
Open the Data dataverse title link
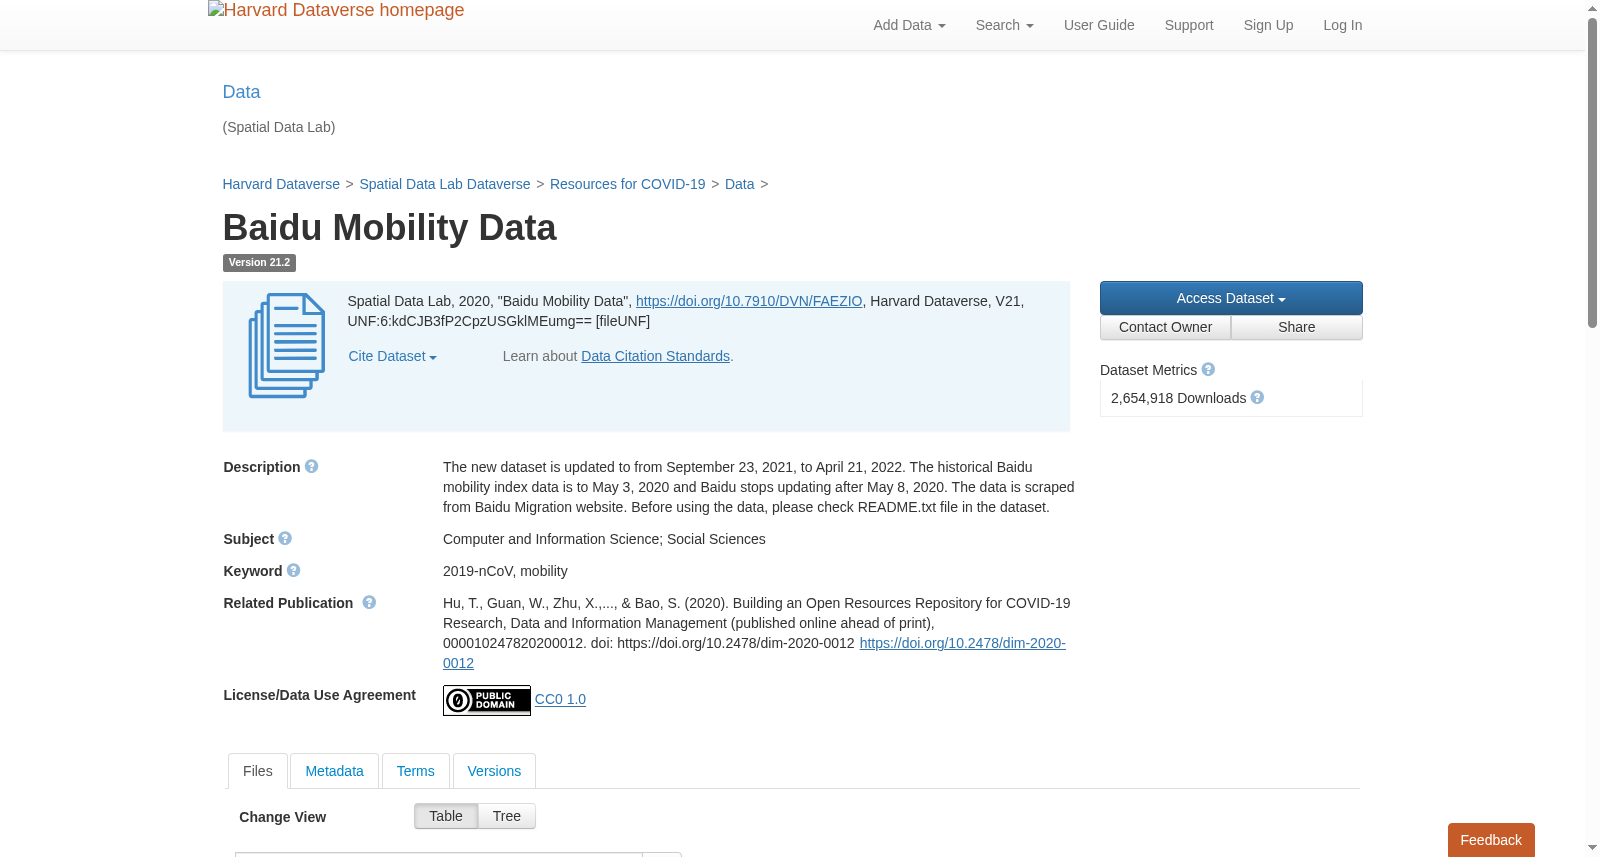coord(241,92)
